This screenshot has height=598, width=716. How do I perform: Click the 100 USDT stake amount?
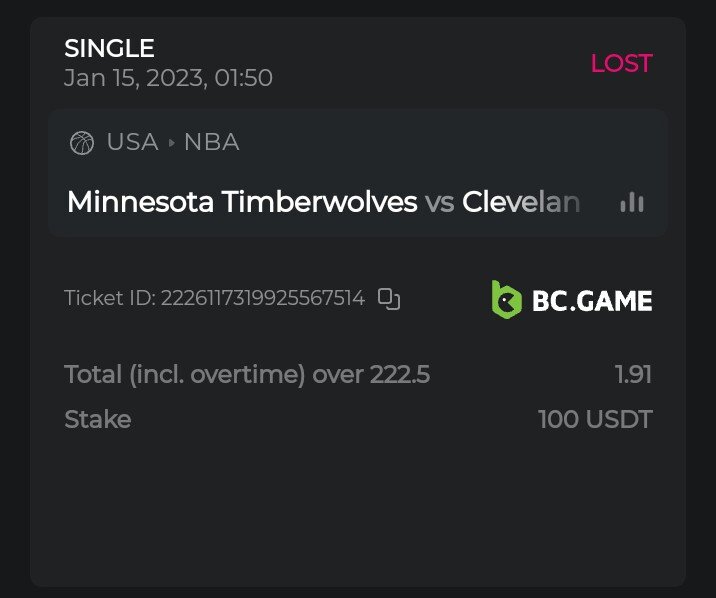click(x=595, y=419)
